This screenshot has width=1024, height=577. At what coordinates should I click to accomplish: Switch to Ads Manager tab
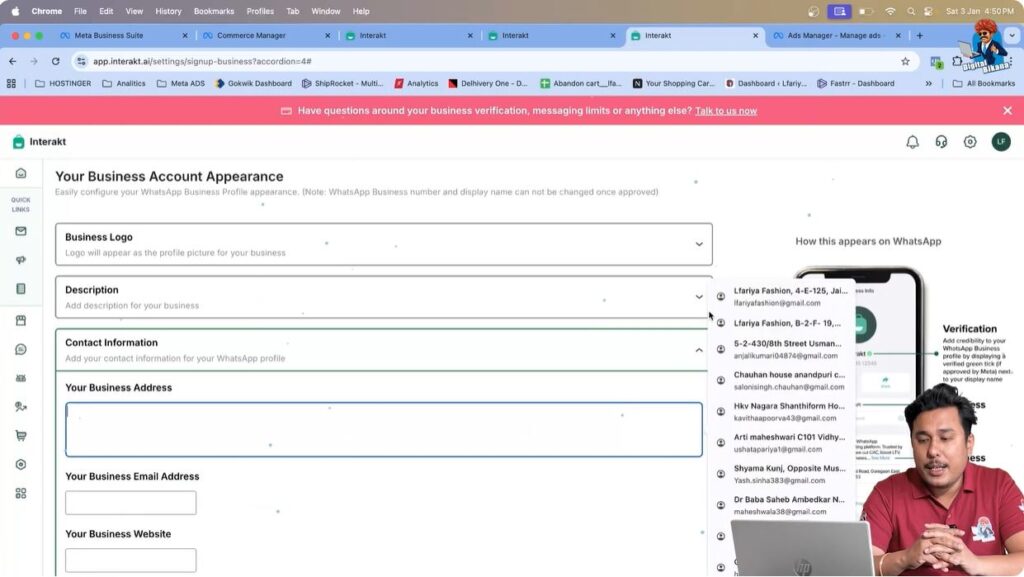coord(834,35)
